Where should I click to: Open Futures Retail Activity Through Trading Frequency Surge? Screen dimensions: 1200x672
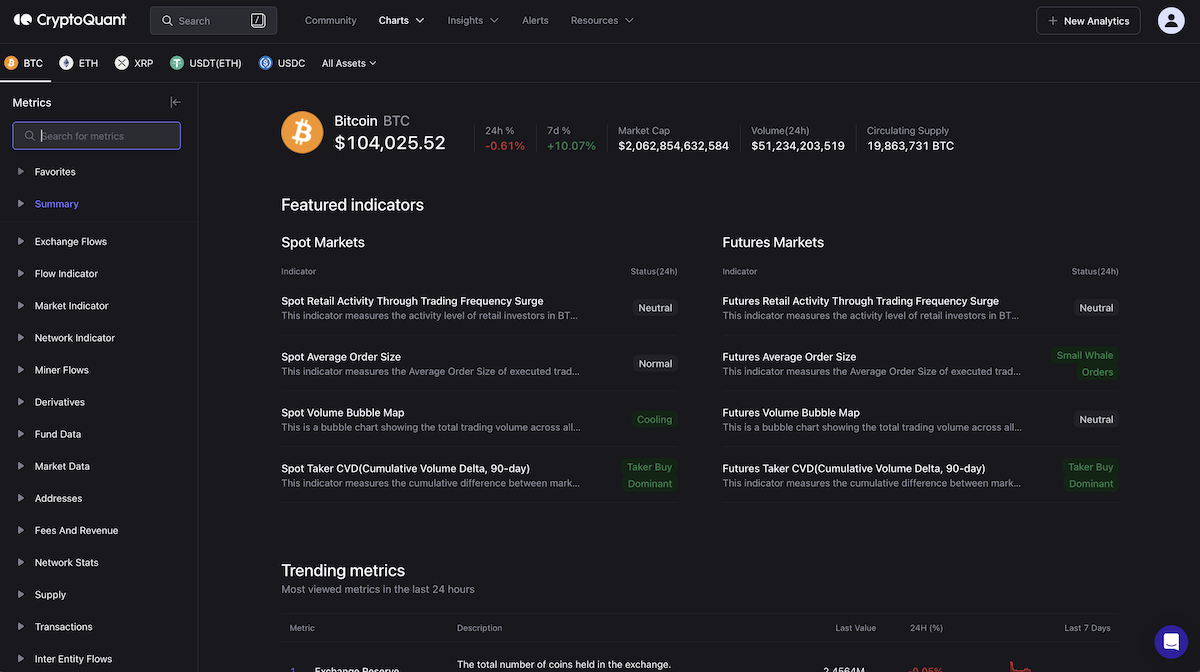click(860, 301)
